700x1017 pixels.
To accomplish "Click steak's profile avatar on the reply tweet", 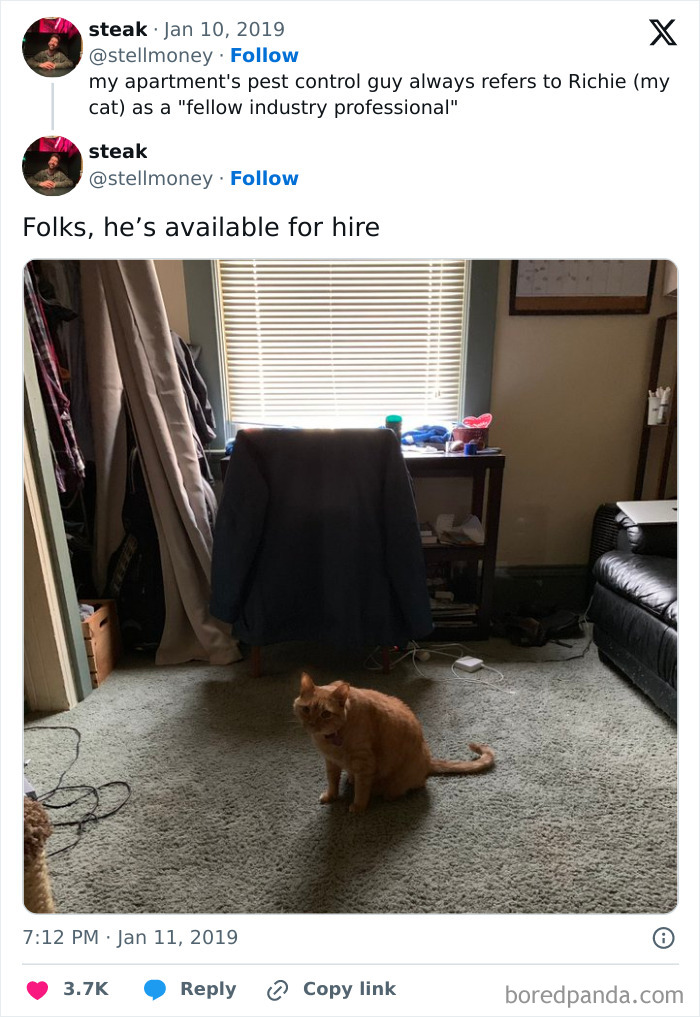I will pos(52,165).
